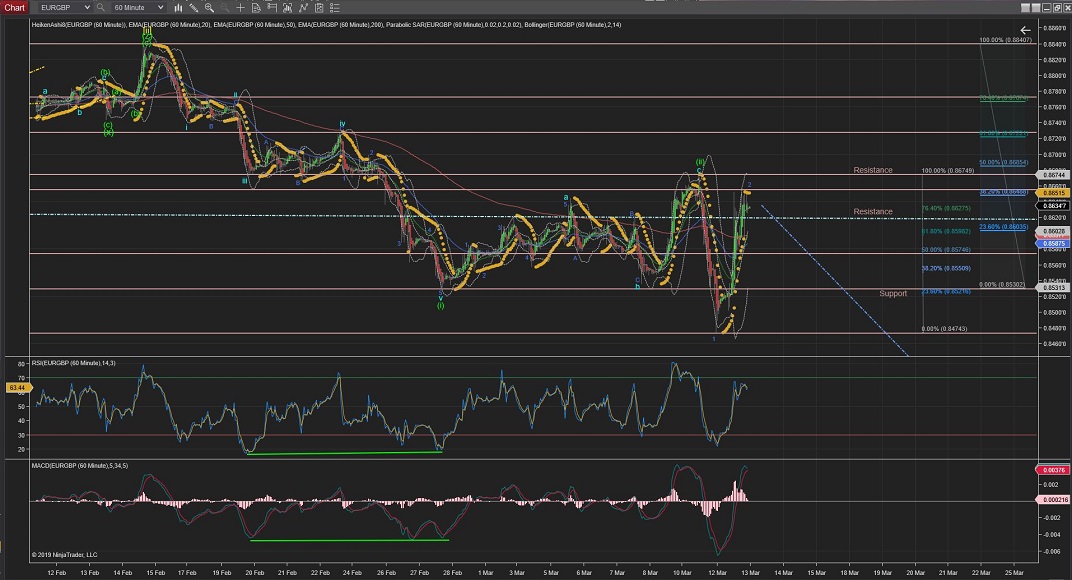Select the Support label

[893, 293]
